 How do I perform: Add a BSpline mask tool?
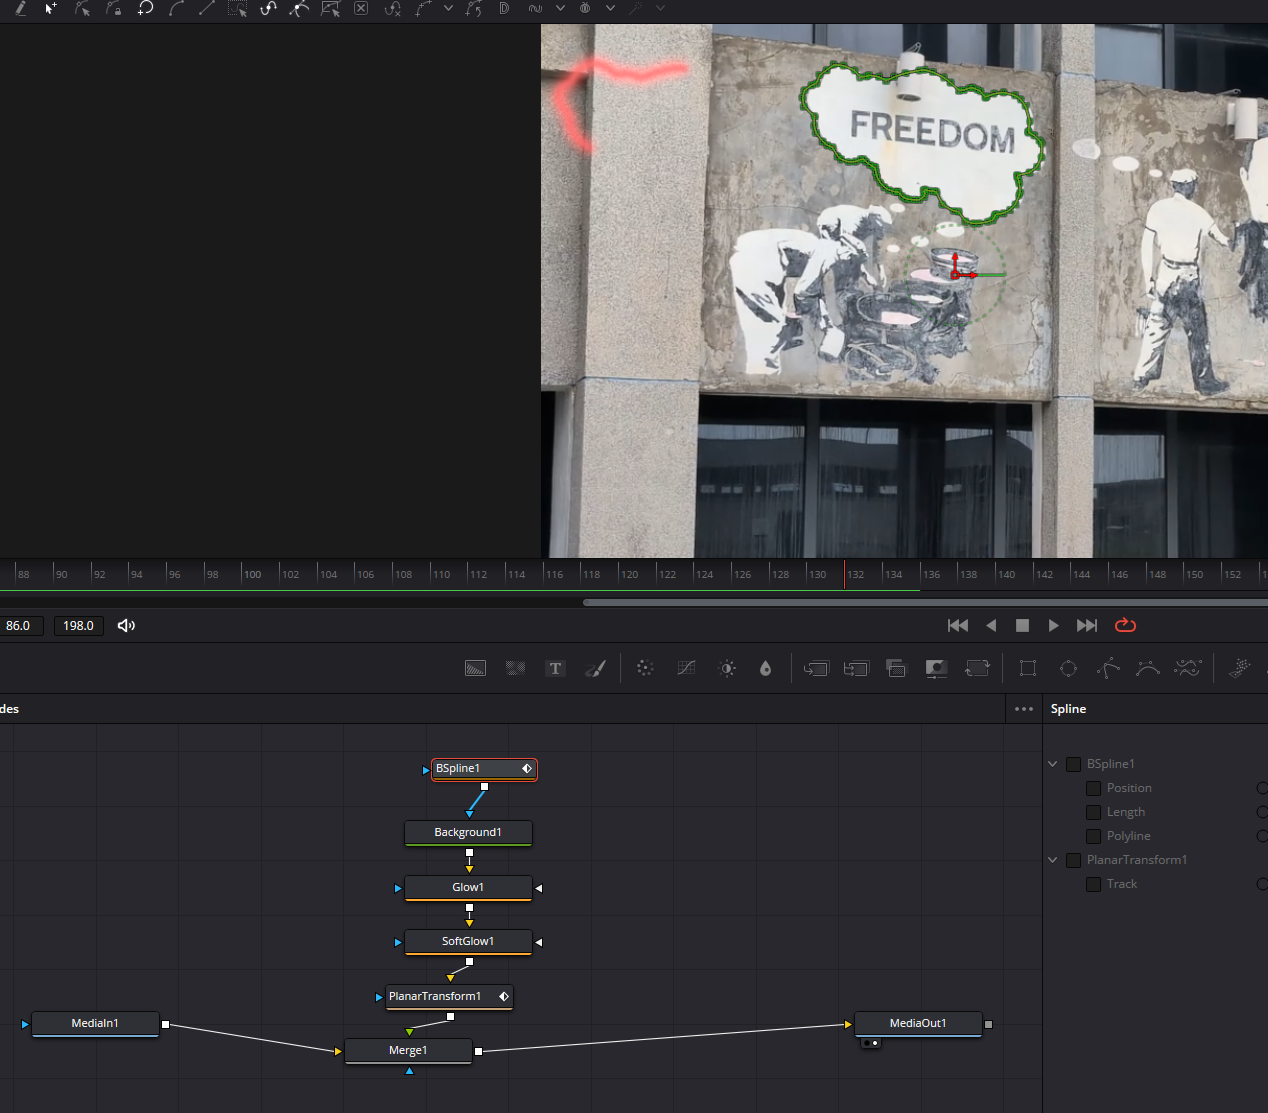(1148, 668)
